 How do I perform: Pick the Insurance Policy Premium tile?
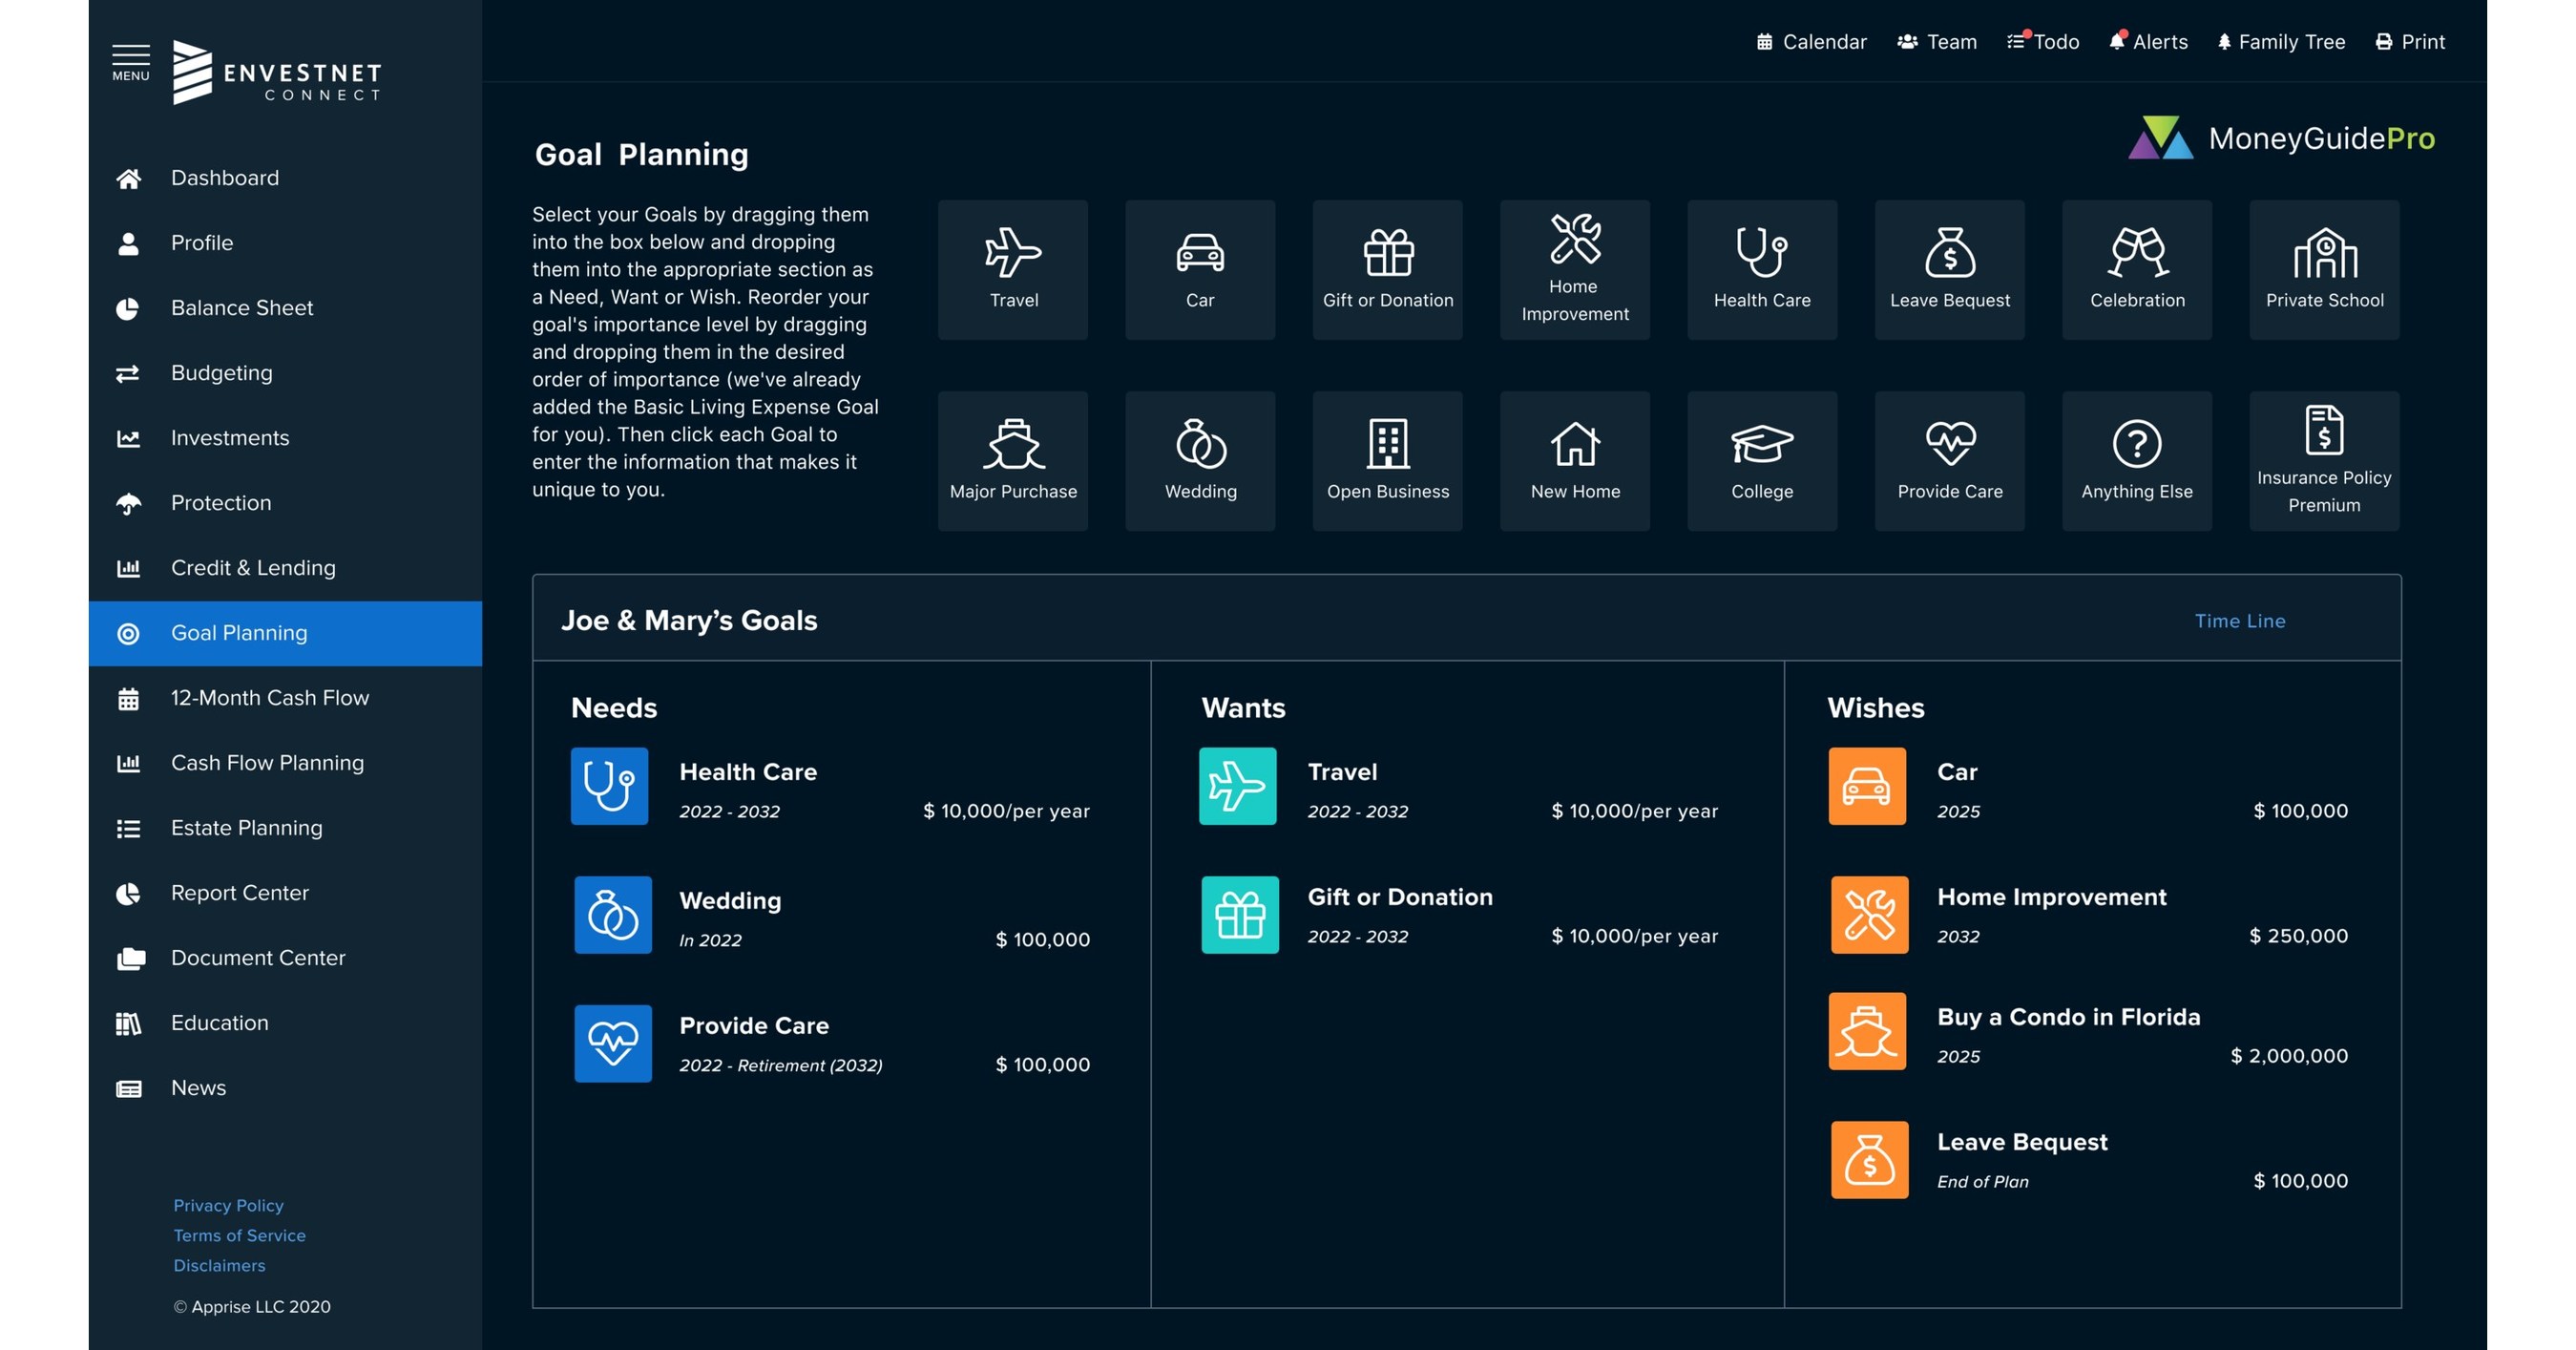pyautogui.click(x=2323, y=460)
